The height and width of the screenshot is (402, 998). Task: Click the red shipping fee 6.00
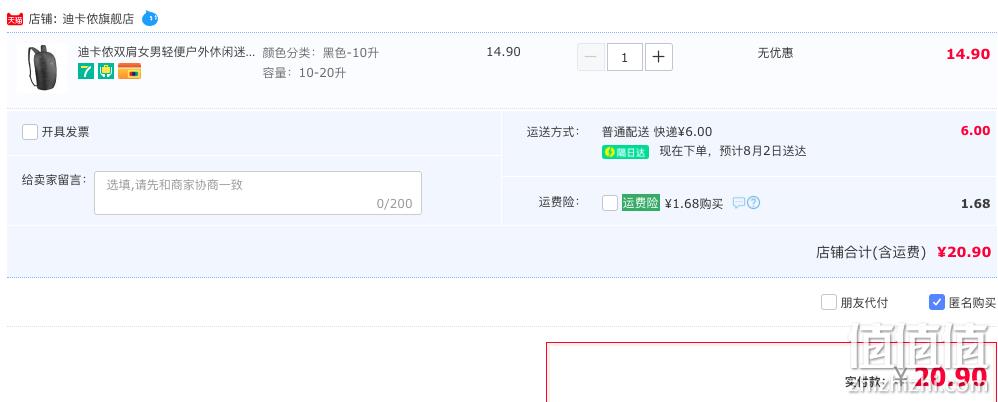click(x=975, y=130)
